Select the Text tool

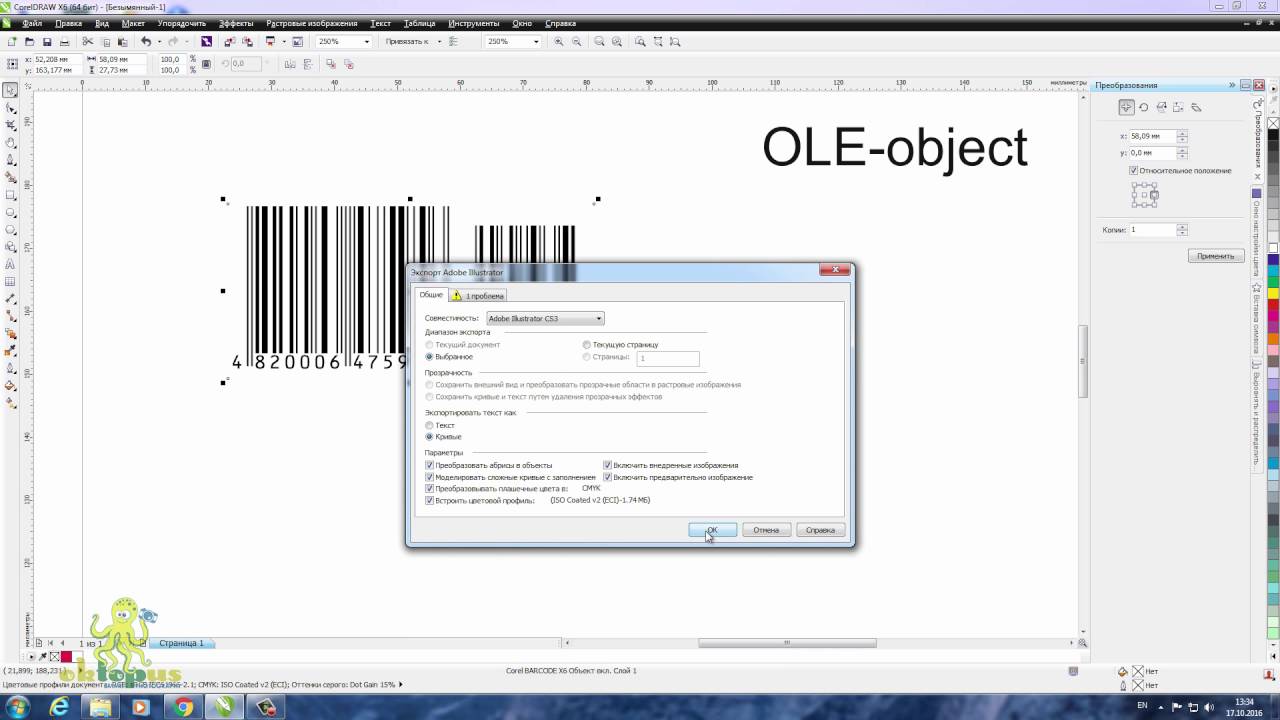11,265
